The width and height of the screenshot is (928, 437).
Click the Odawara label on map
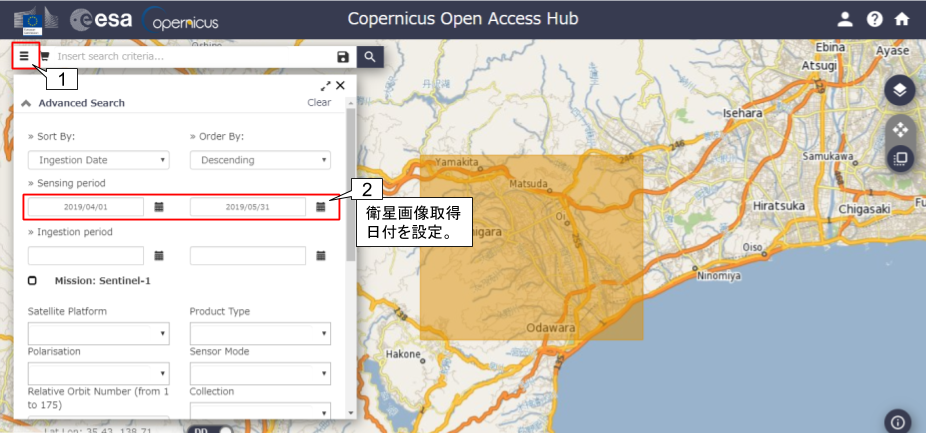550,328
